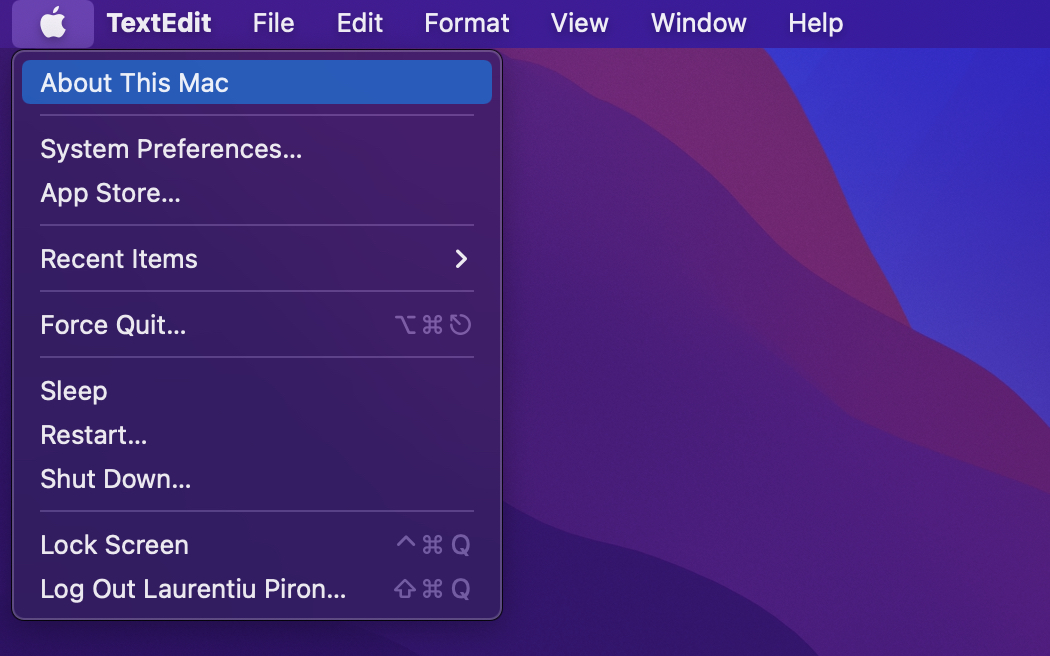
Task: Select Restart from Apple menu
Action: (94, 435)
